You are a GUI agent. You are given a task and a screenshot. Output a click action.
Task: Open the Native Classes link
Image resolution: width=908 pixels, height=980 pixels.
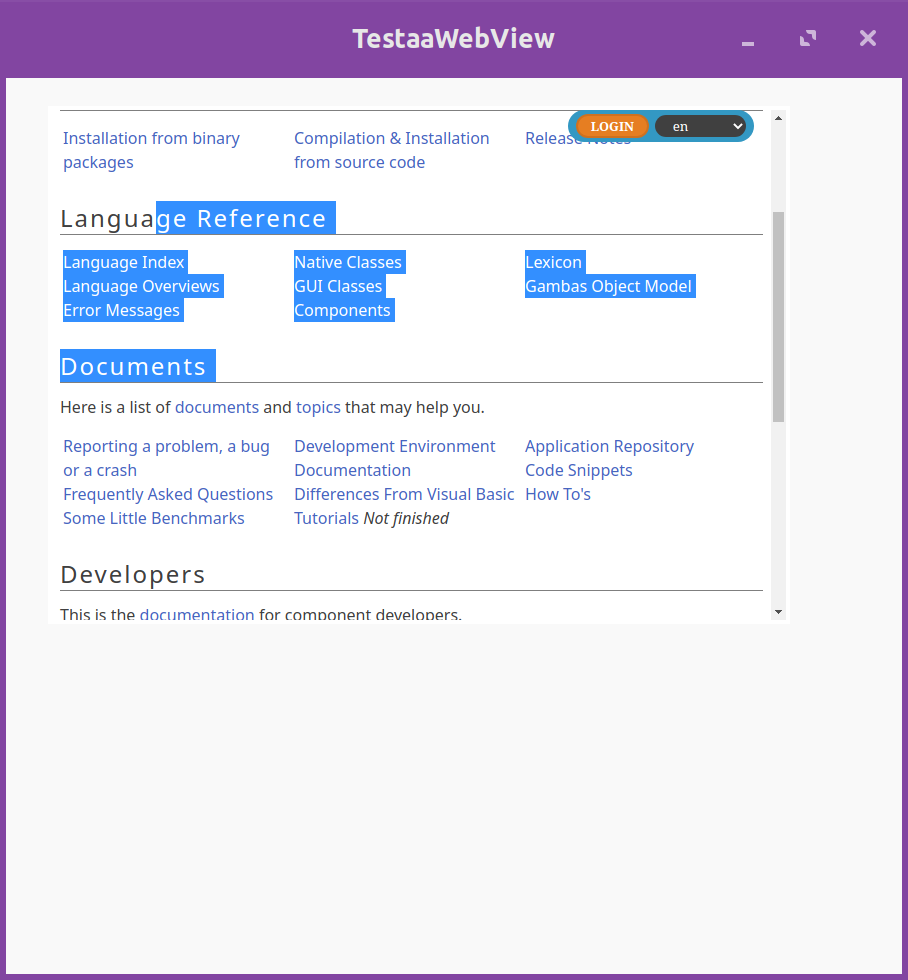pos(348,262)
